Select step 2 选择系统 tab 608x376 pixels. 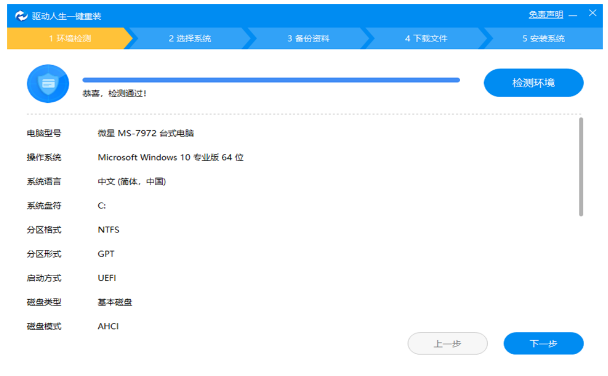(190, 38)
